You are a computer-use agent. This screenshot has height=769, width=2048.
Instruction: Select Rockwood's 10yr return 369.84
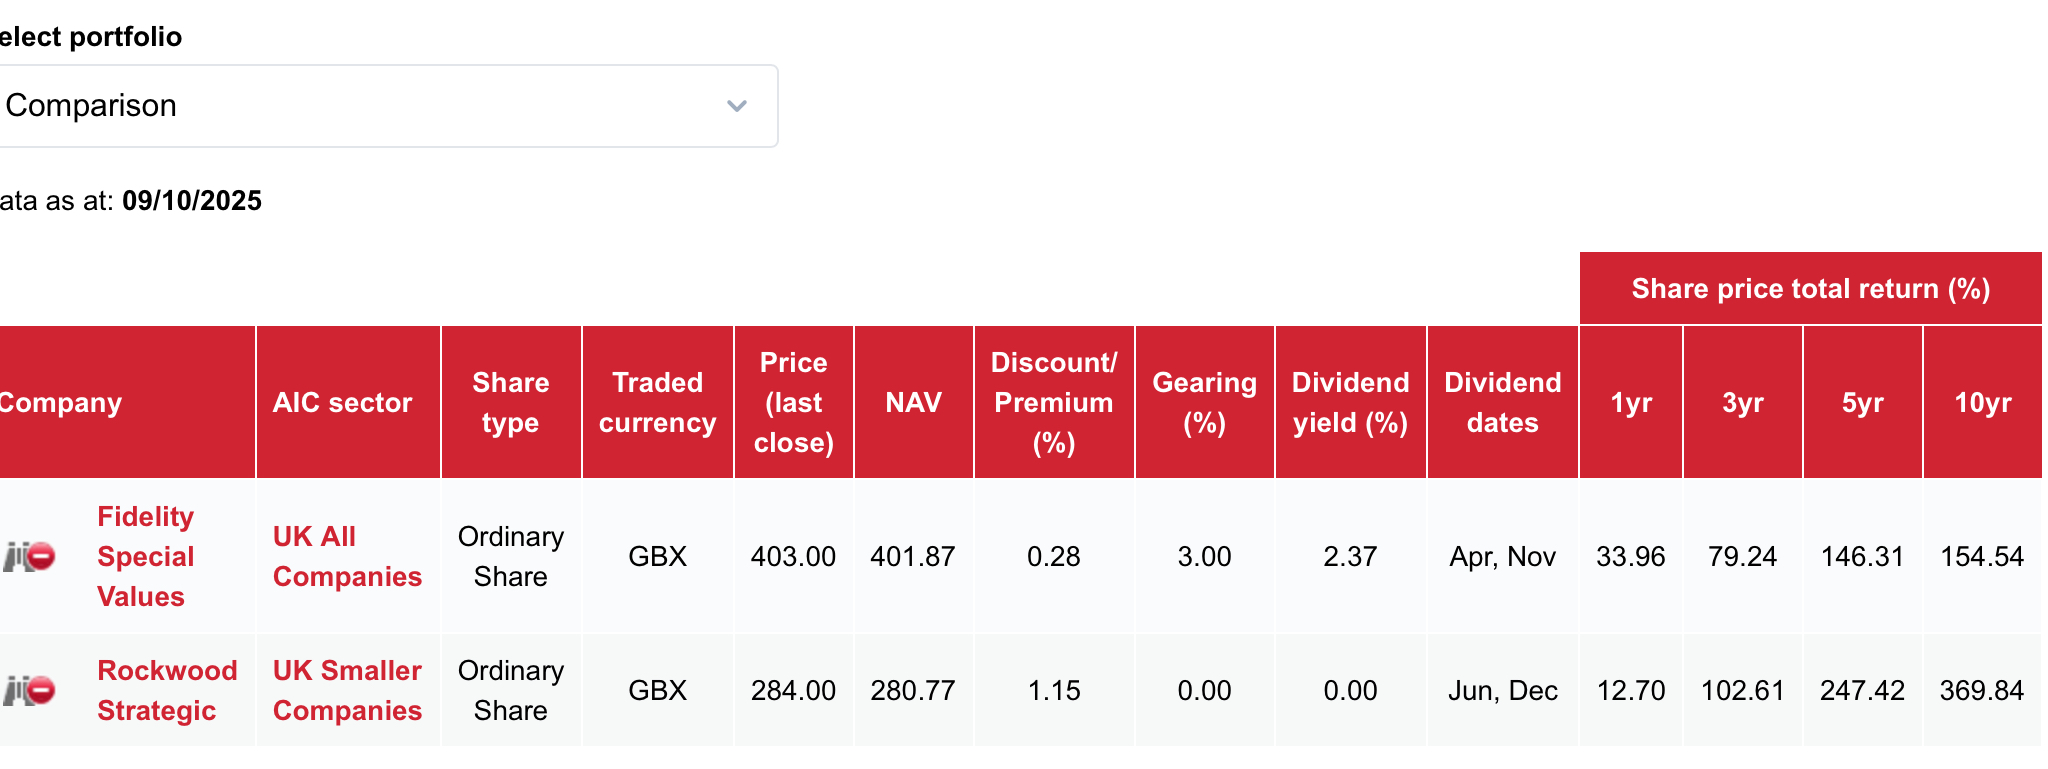(1983, 690)
